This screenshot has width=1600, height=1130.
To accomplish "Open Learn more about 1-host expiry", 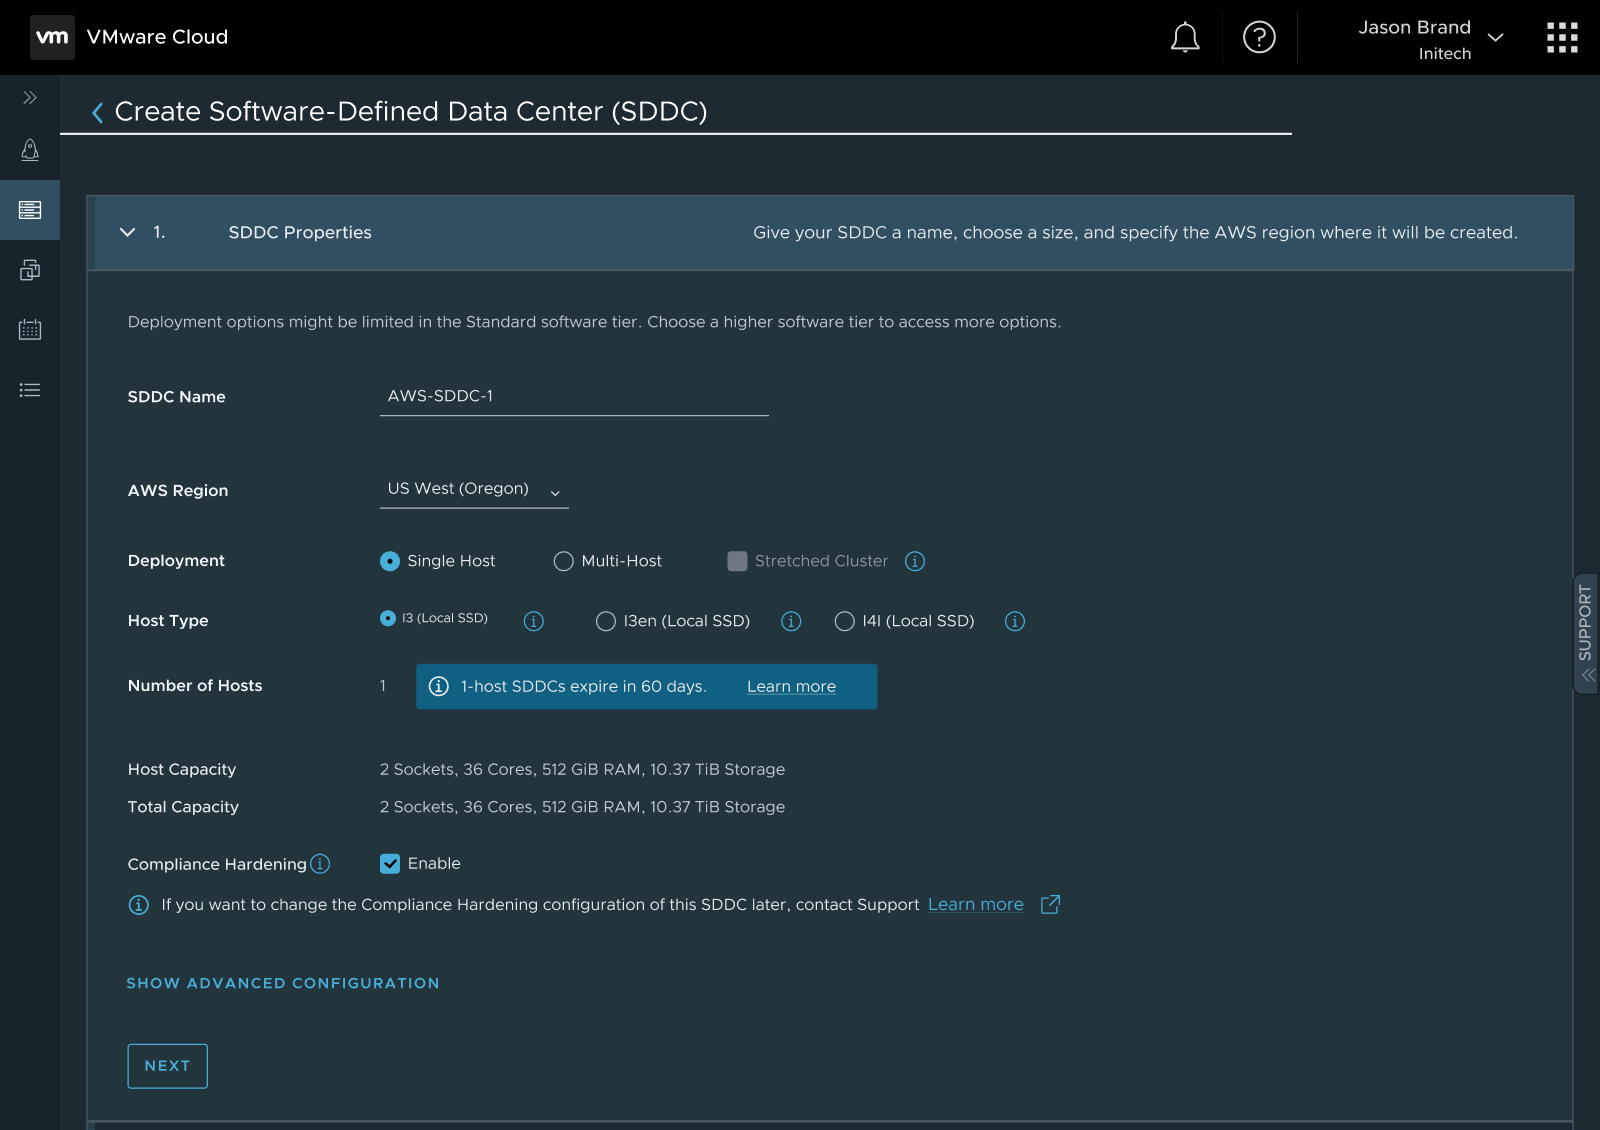I will coord(791,686).
